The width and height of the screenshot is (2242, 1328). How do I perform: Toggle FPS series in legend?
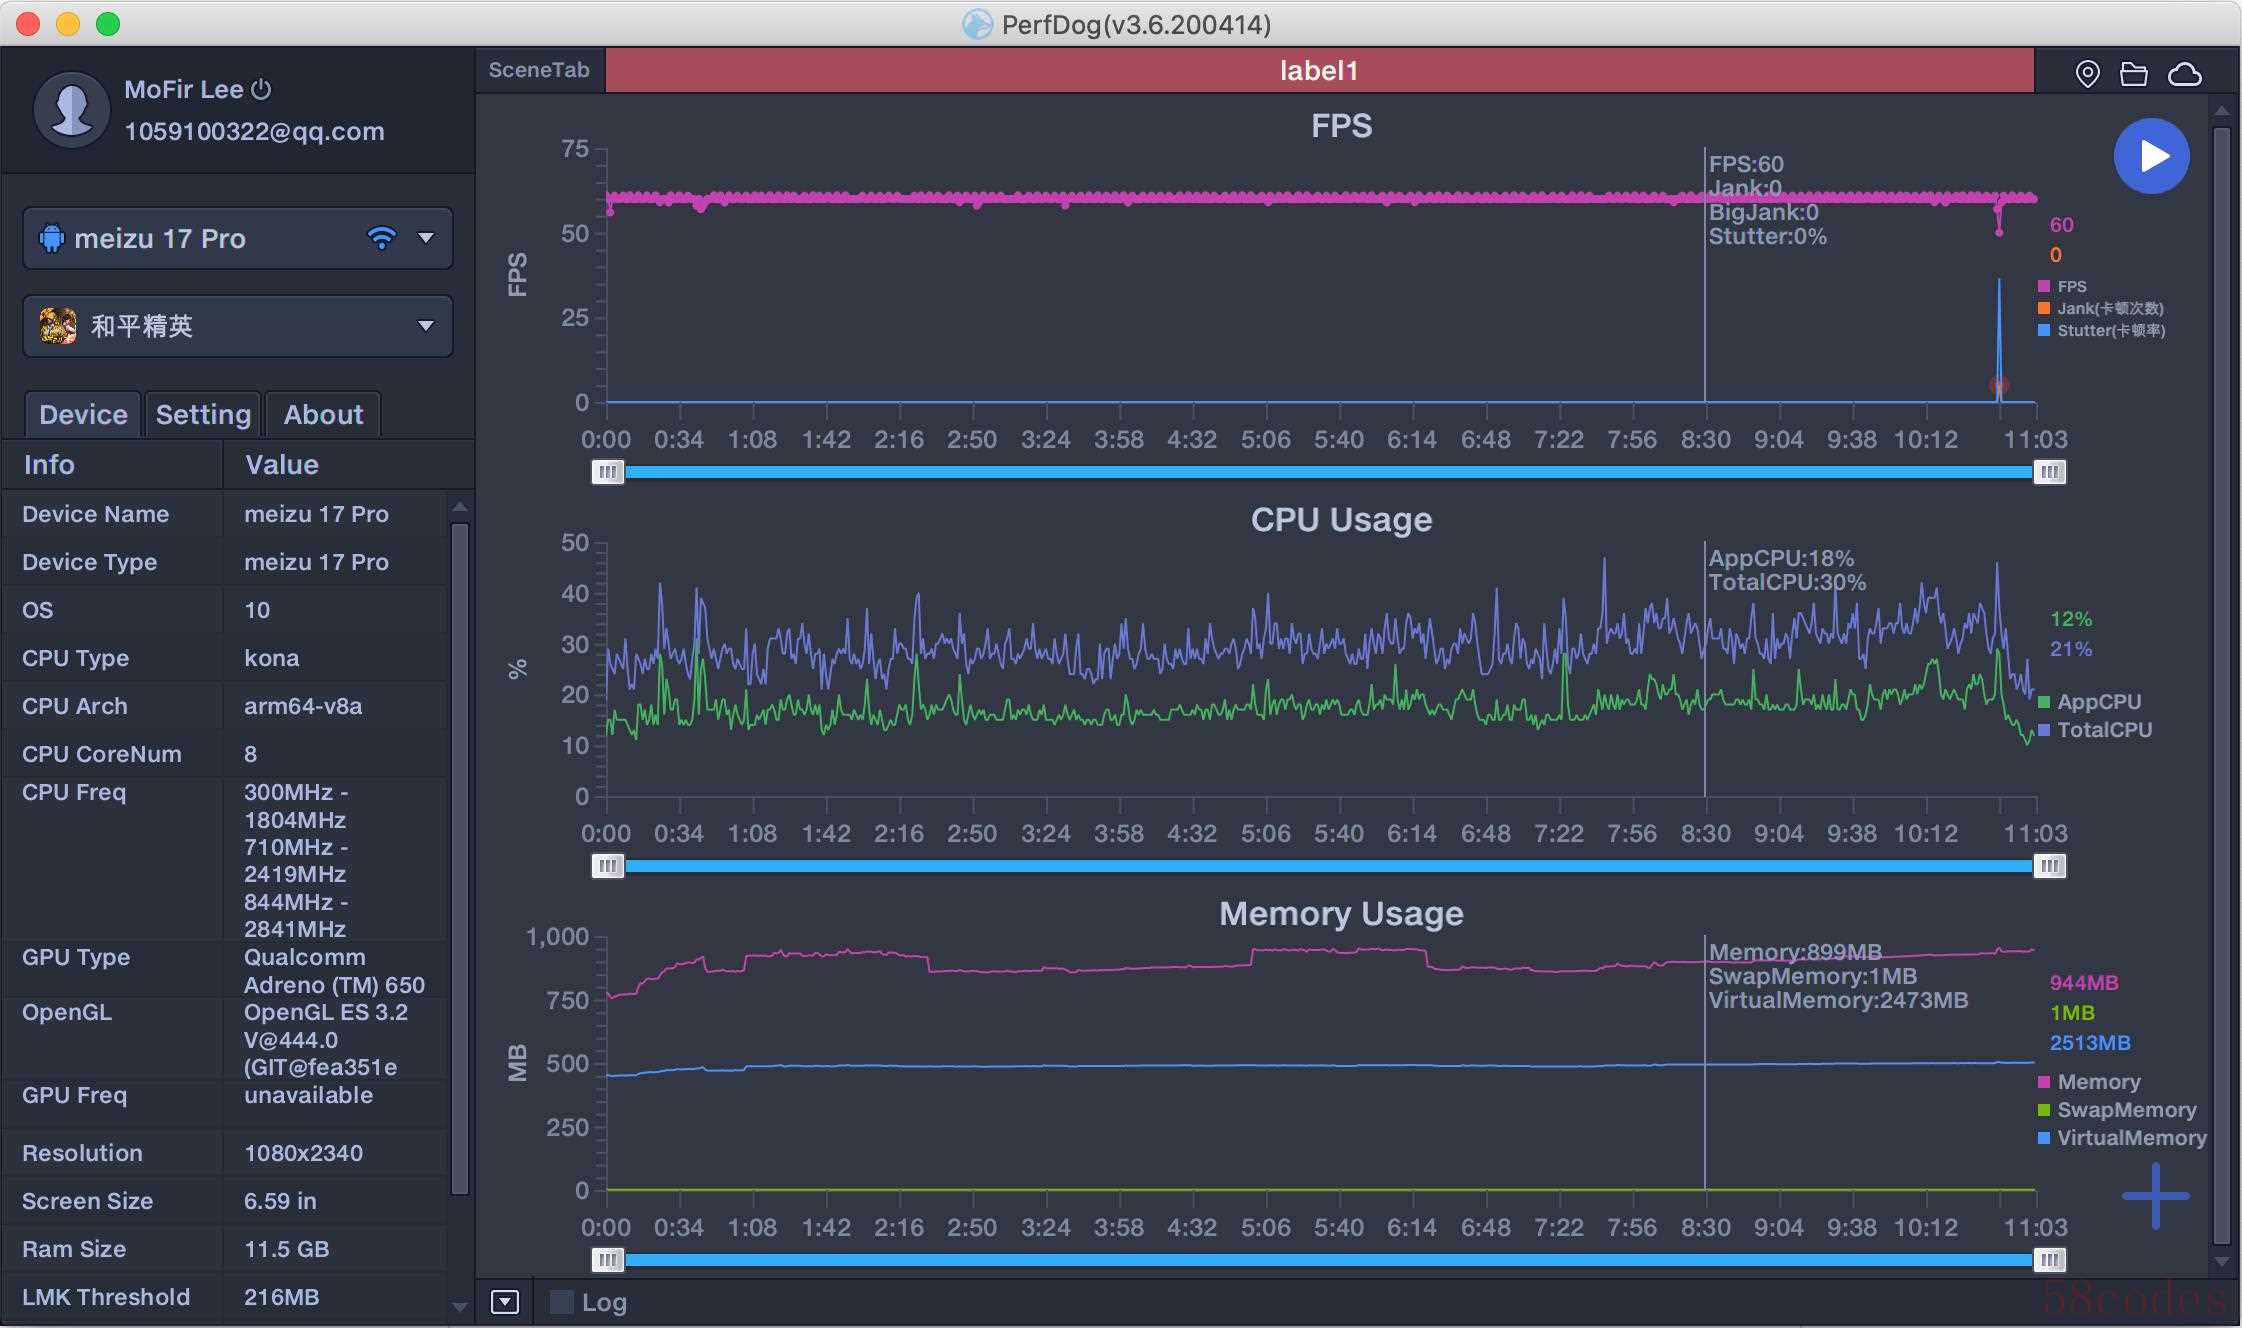(x=2062, y=286)
